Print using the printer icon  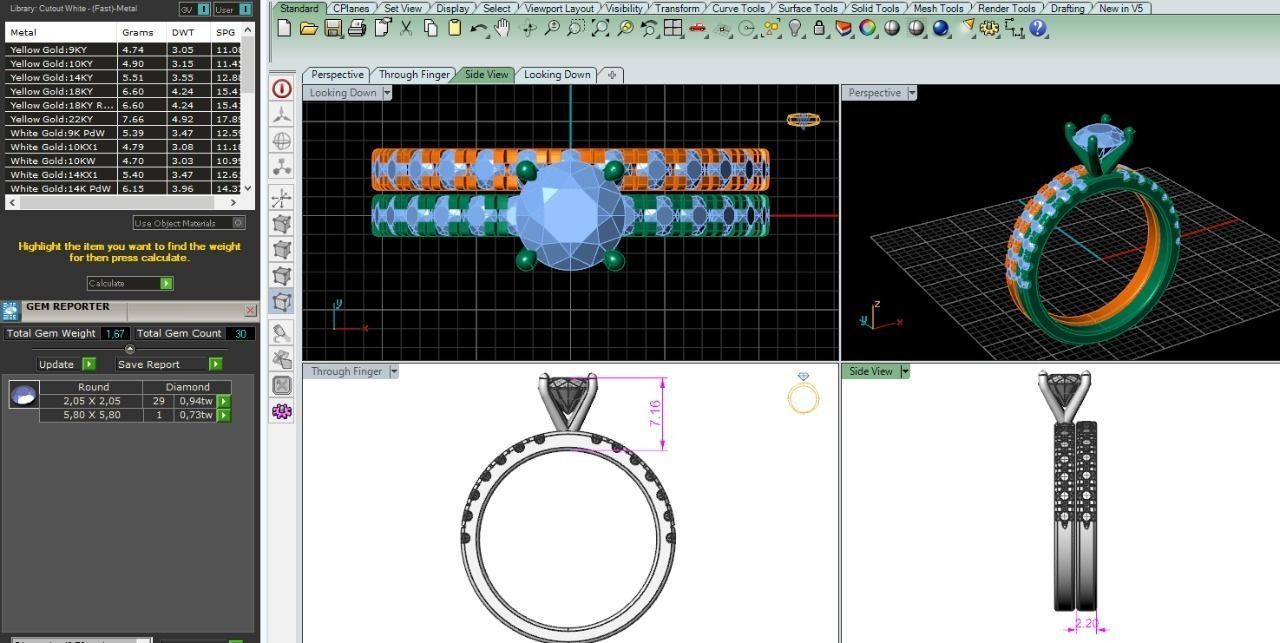(x=357, y=28)
